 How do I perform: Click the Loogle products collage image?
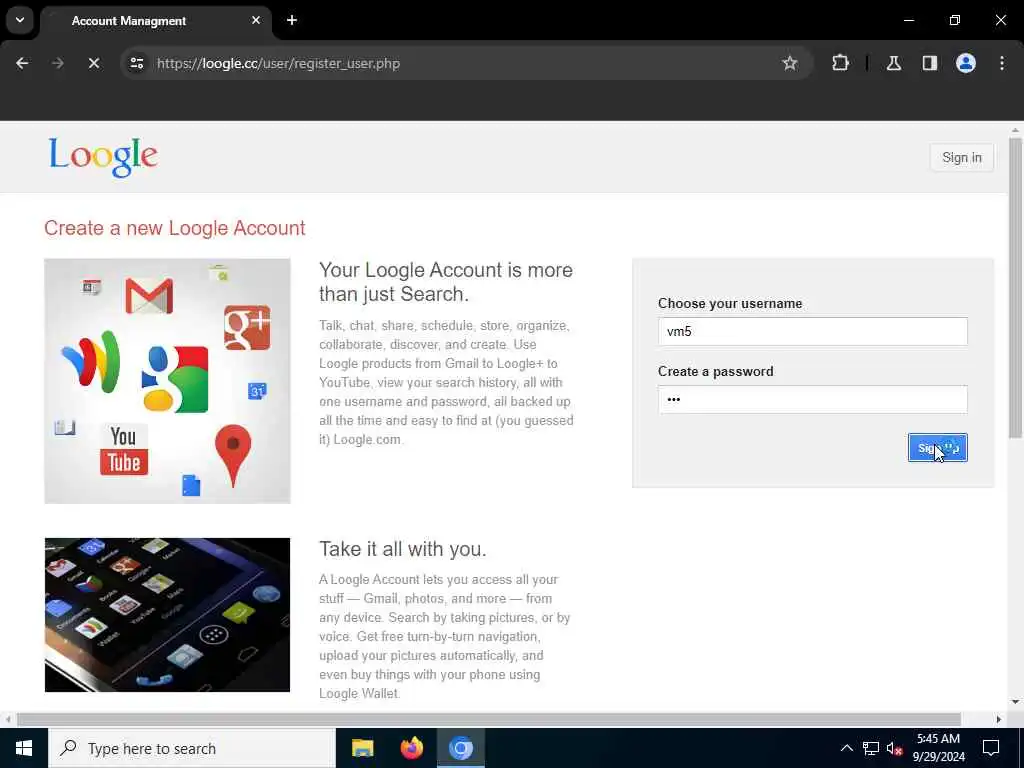(x=167, y=381)
